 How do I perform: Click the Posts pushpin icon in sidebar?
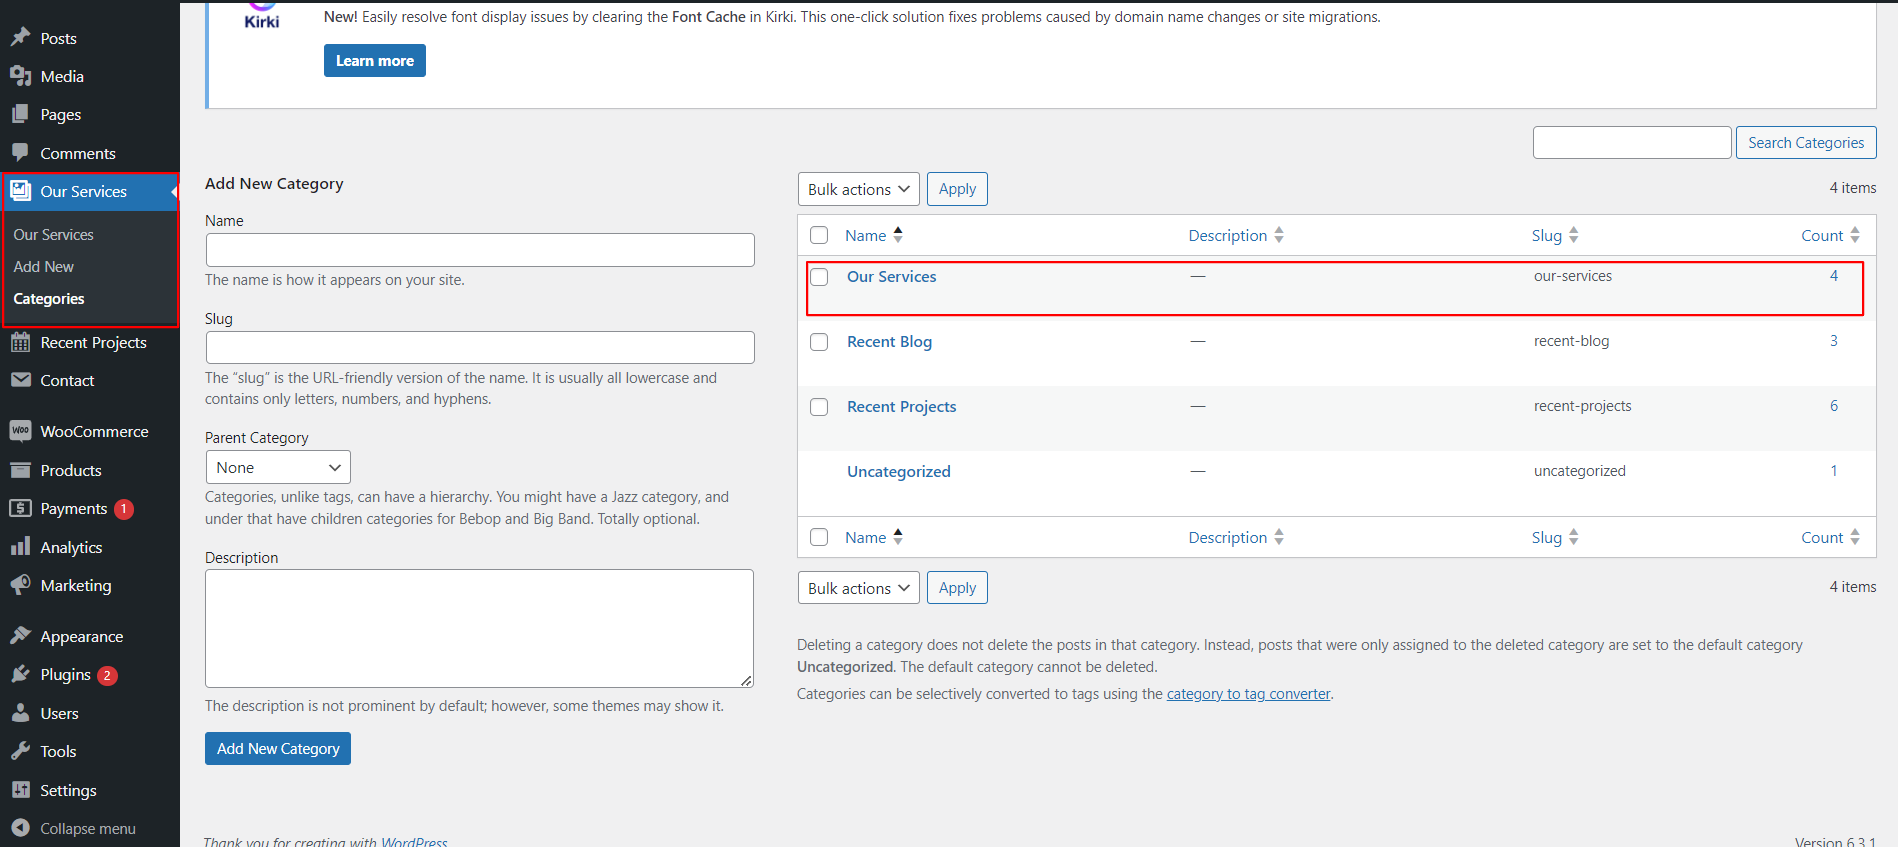pyautogui.click(x=20, y=38)
